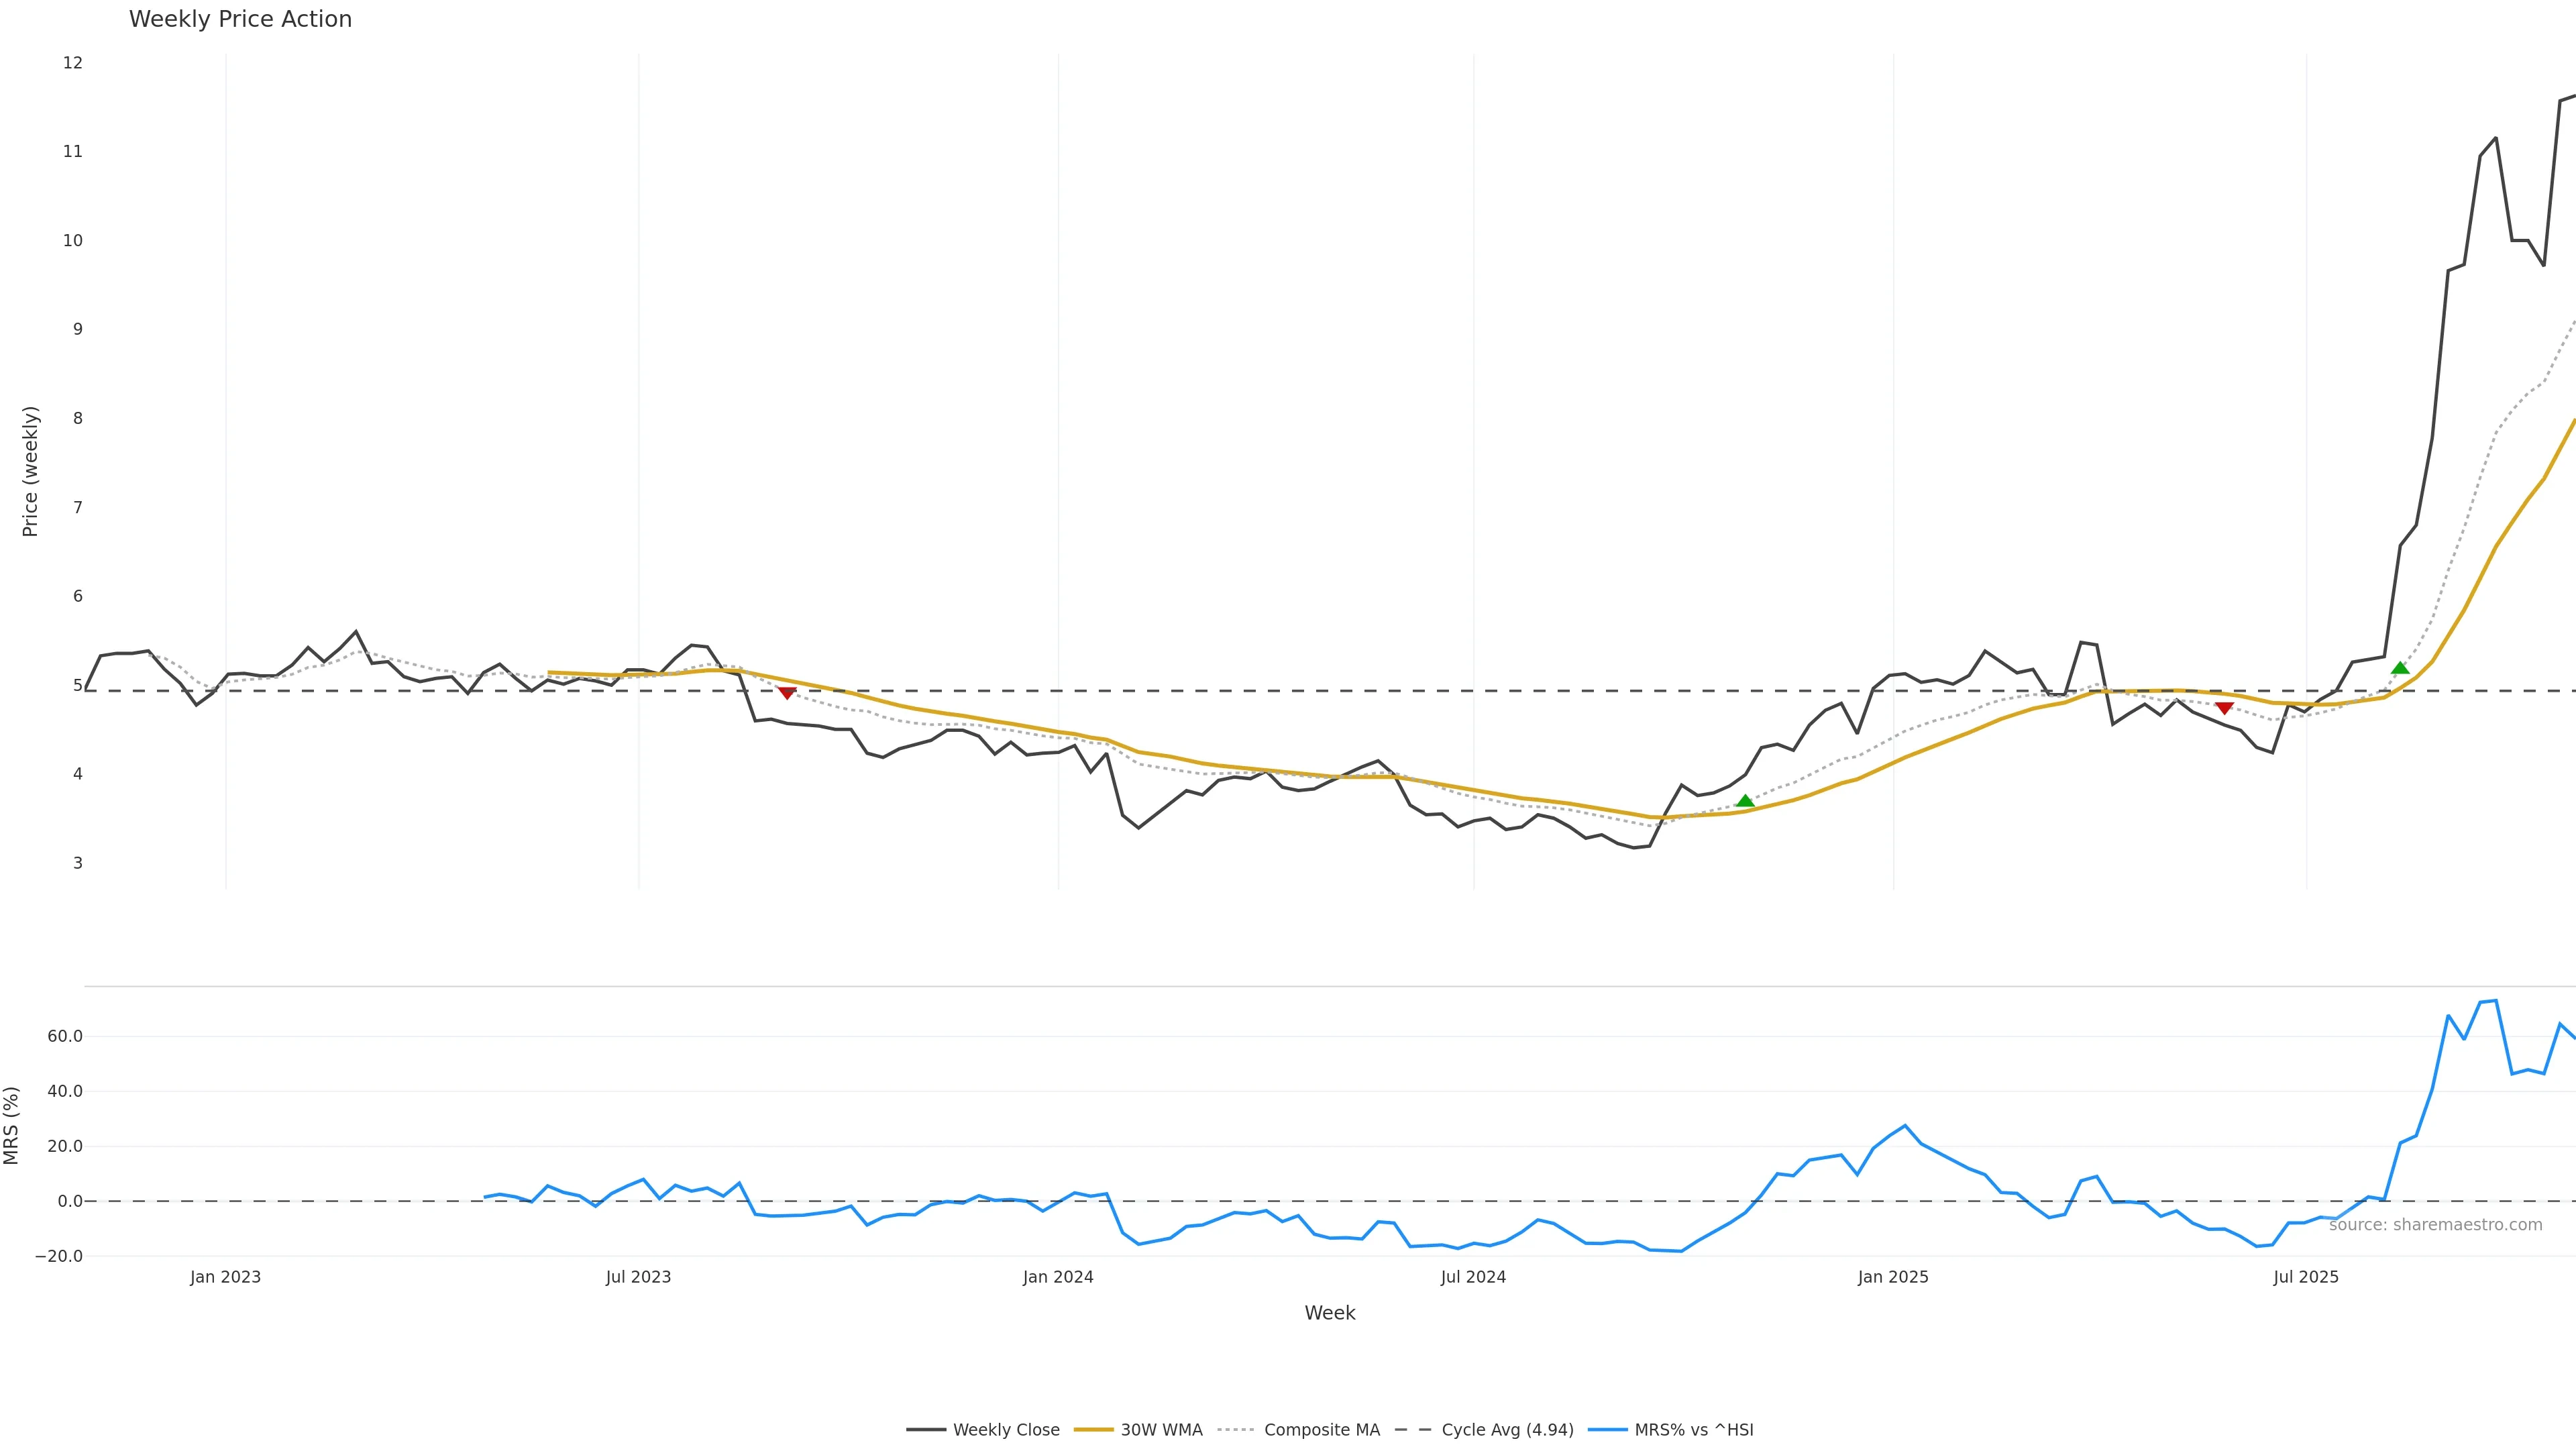
Task: Click the red down-triangle marker before Jul 2025
Action: point(2224,708)
